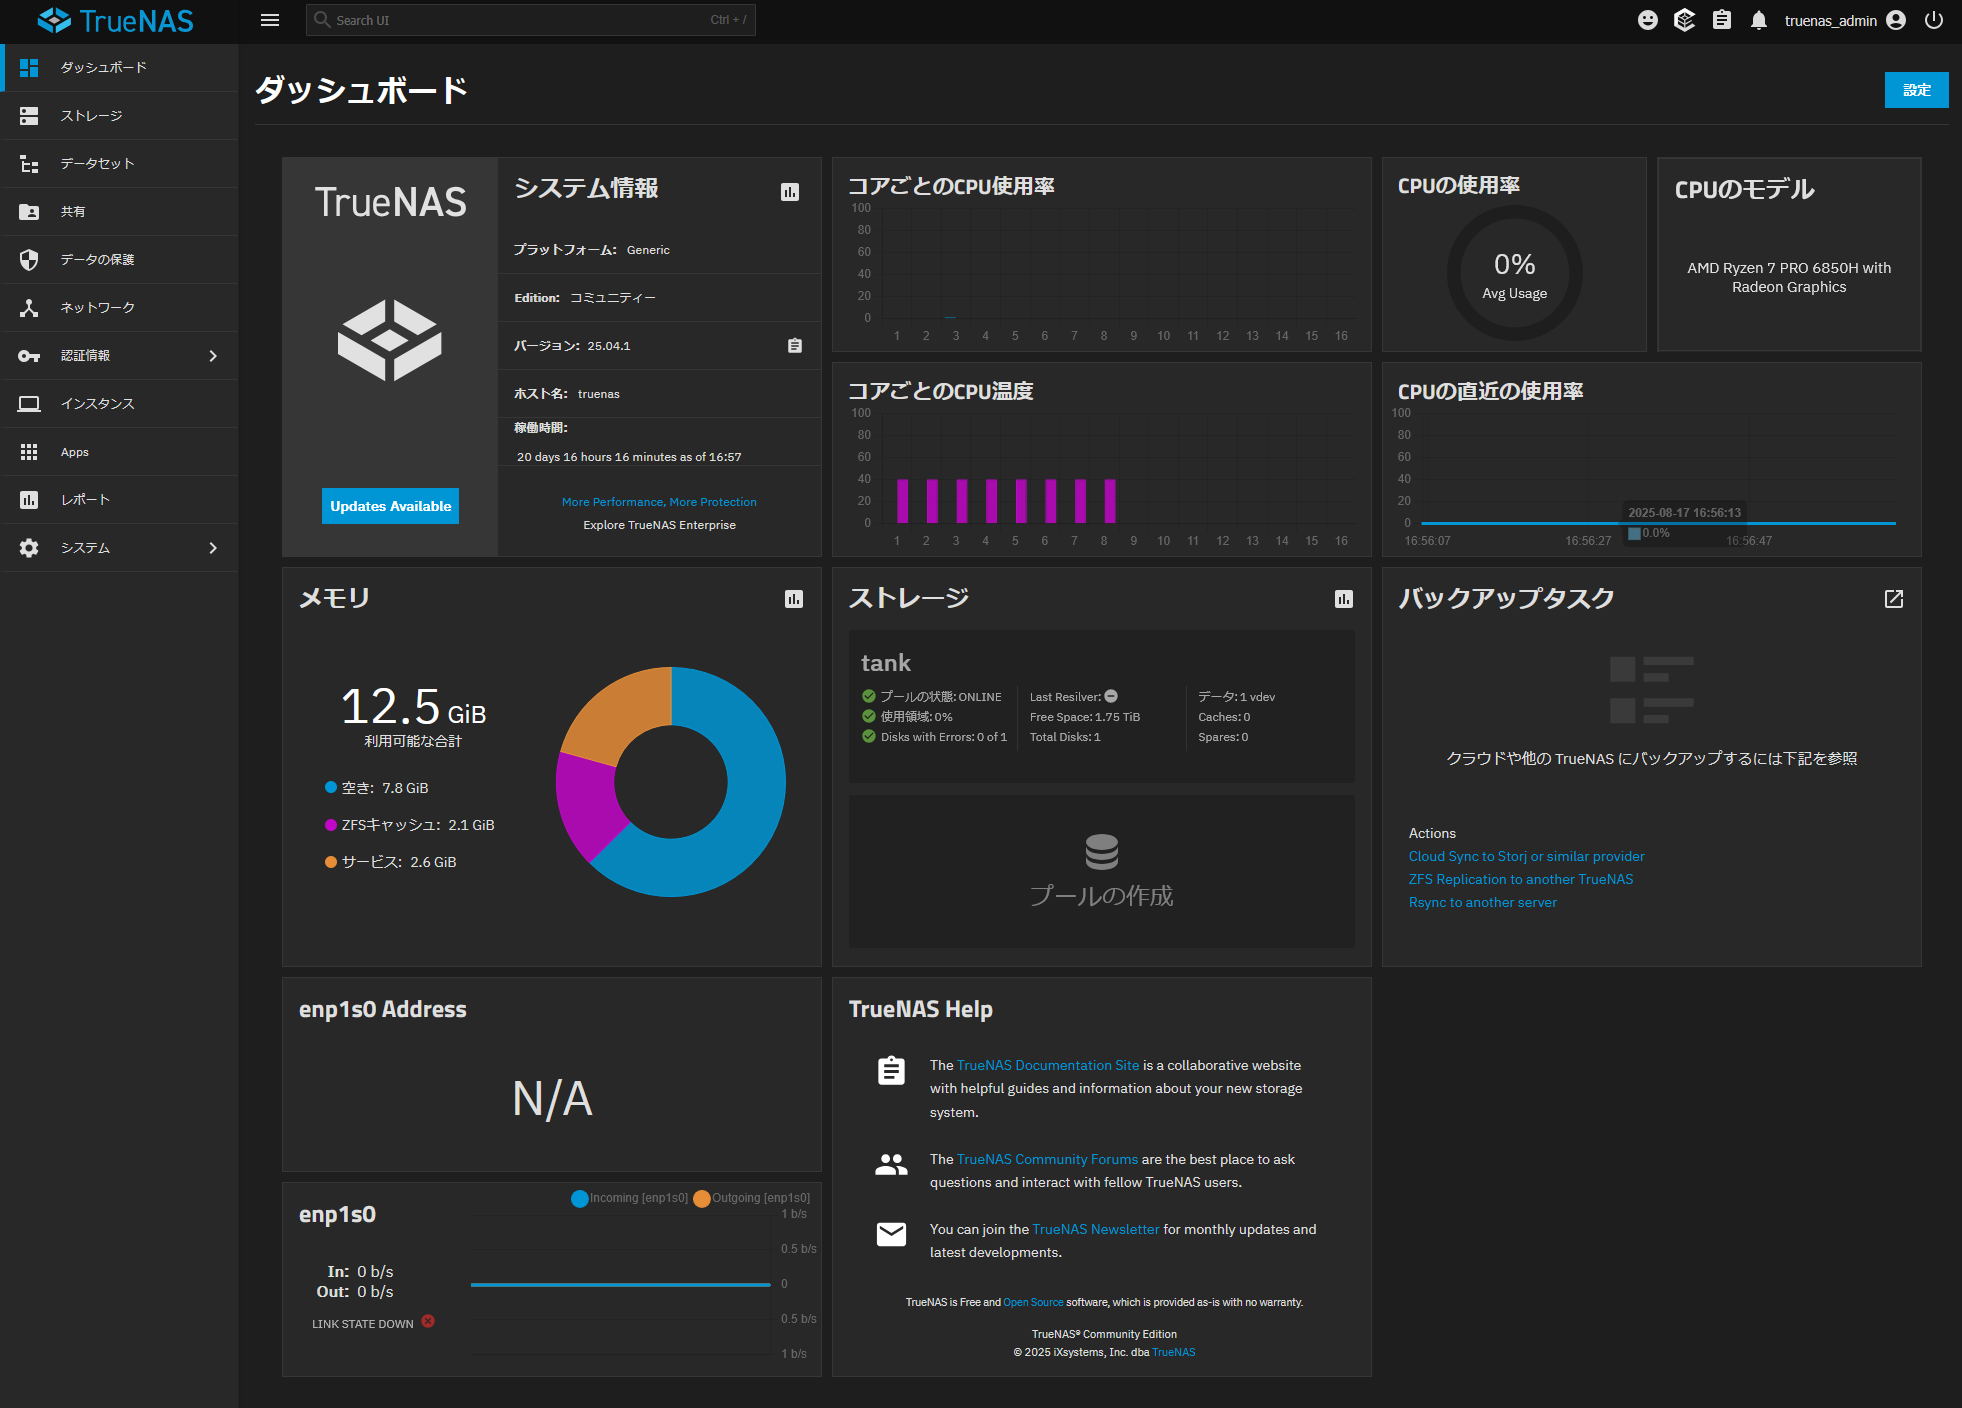Click Explore TrueNAS Enterprise text
This screenshot has width=1962, height=1408.
[x=659, y=525]
